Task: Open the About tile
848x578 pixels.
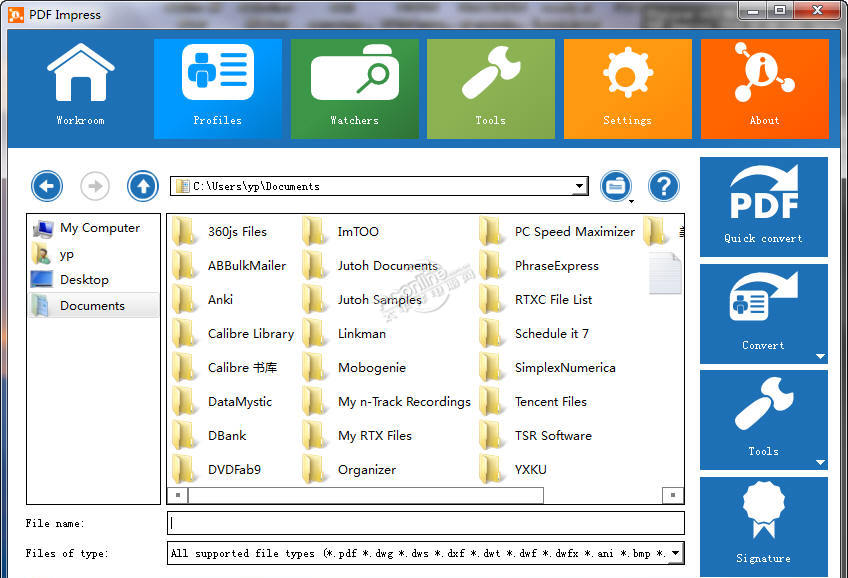Action: (764, 88)
